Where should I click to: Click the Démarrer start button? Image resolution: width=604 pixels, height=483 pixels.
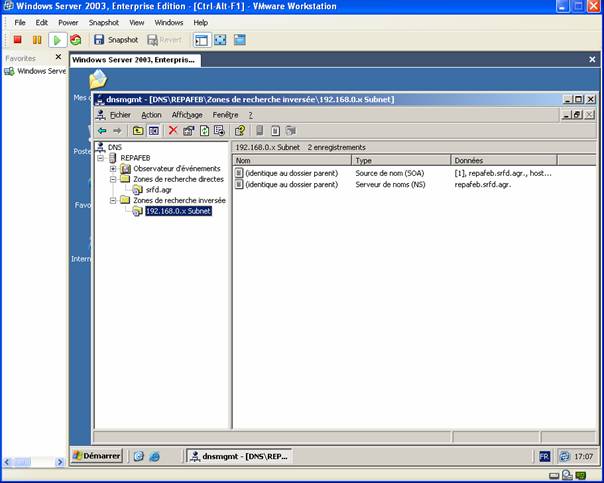pos(97,456)
